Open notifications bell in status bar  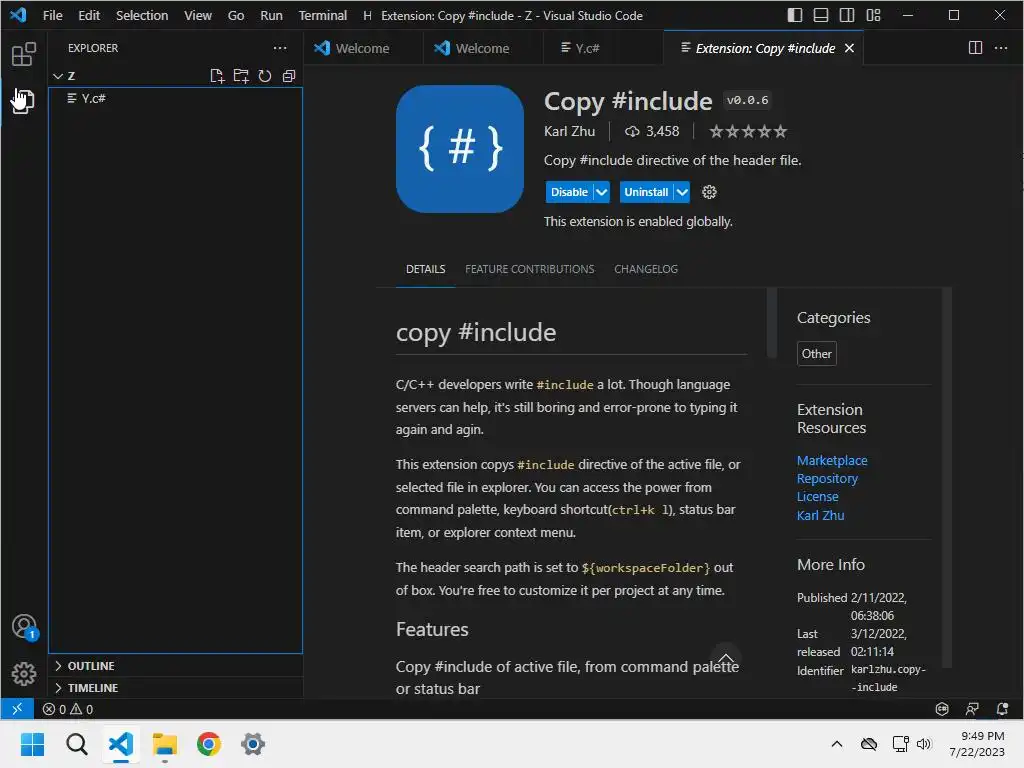coord(1002,709)
